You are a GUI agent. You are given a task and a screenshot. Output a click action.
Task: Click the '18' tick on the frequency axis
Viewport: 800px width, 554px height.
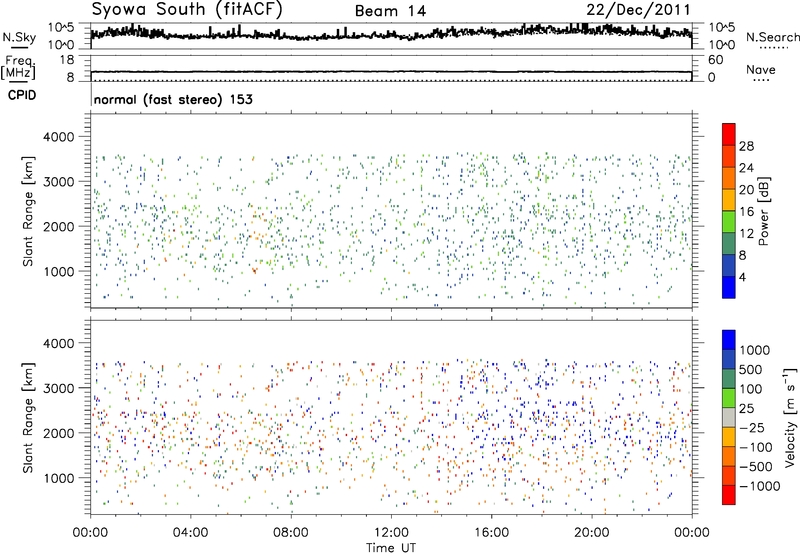click(67, 60)
